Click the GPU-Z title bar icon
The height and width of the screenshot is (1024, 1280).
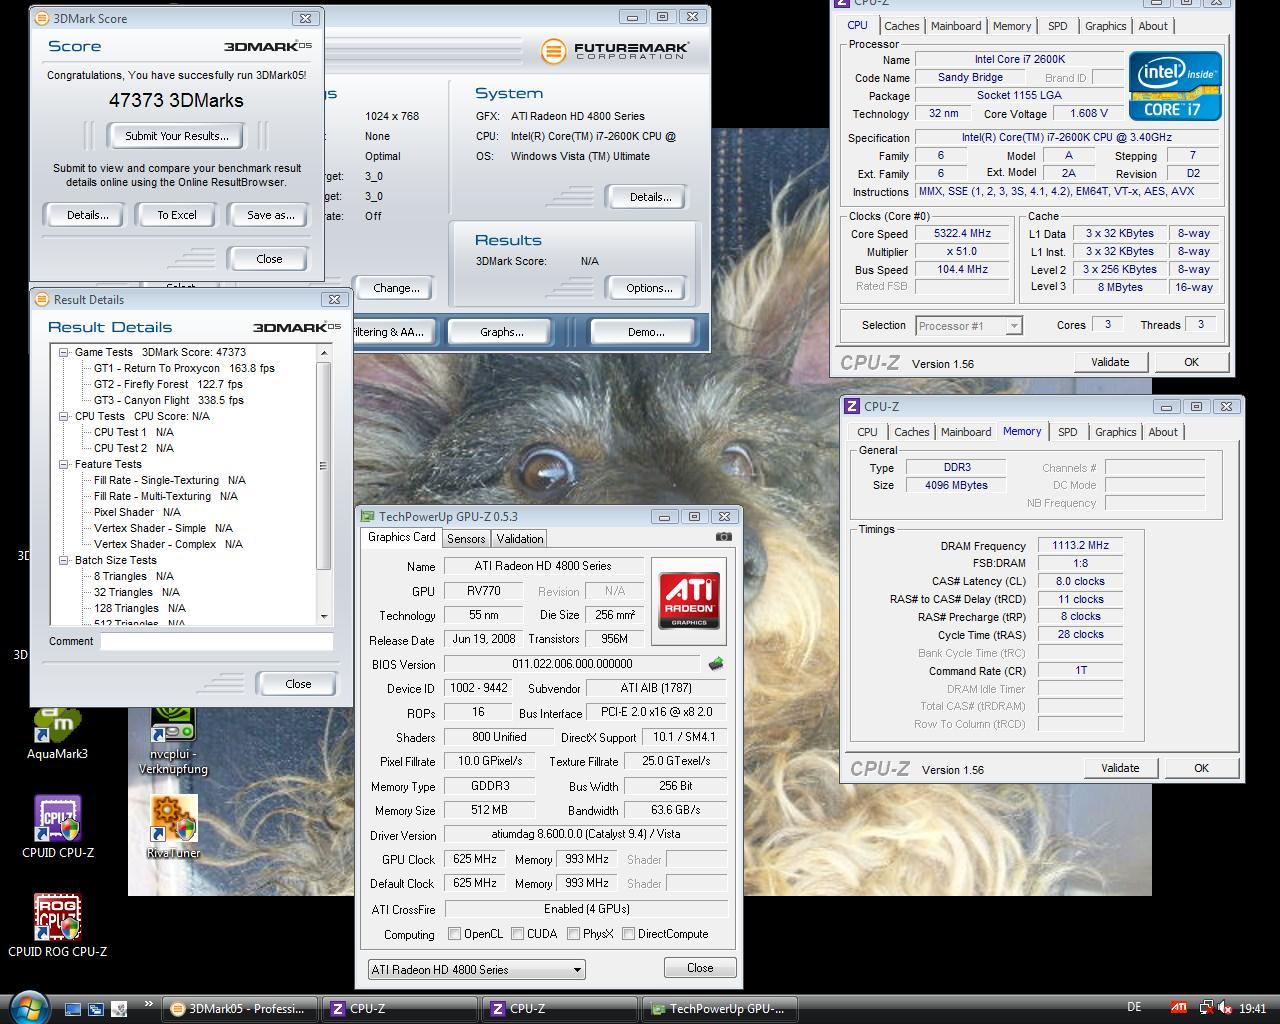367,517
